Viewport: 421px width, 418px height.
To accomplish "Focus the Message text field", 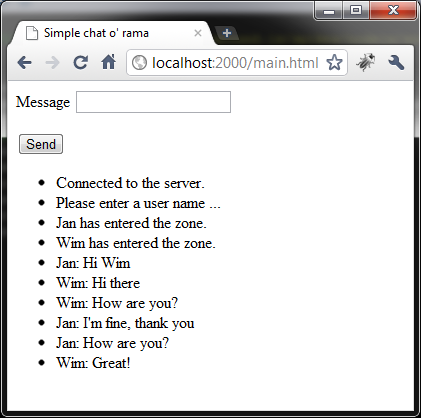I will [153, 102].
